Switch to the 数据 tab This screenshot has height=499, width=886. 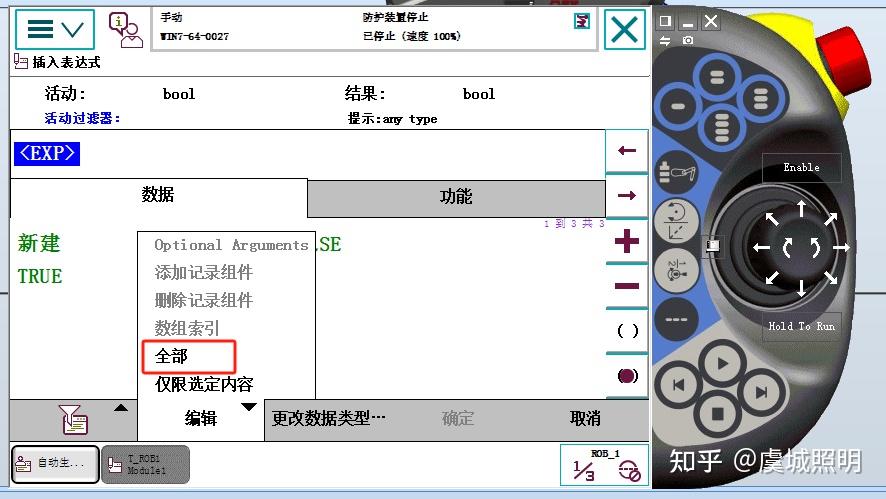coord(158,196)
